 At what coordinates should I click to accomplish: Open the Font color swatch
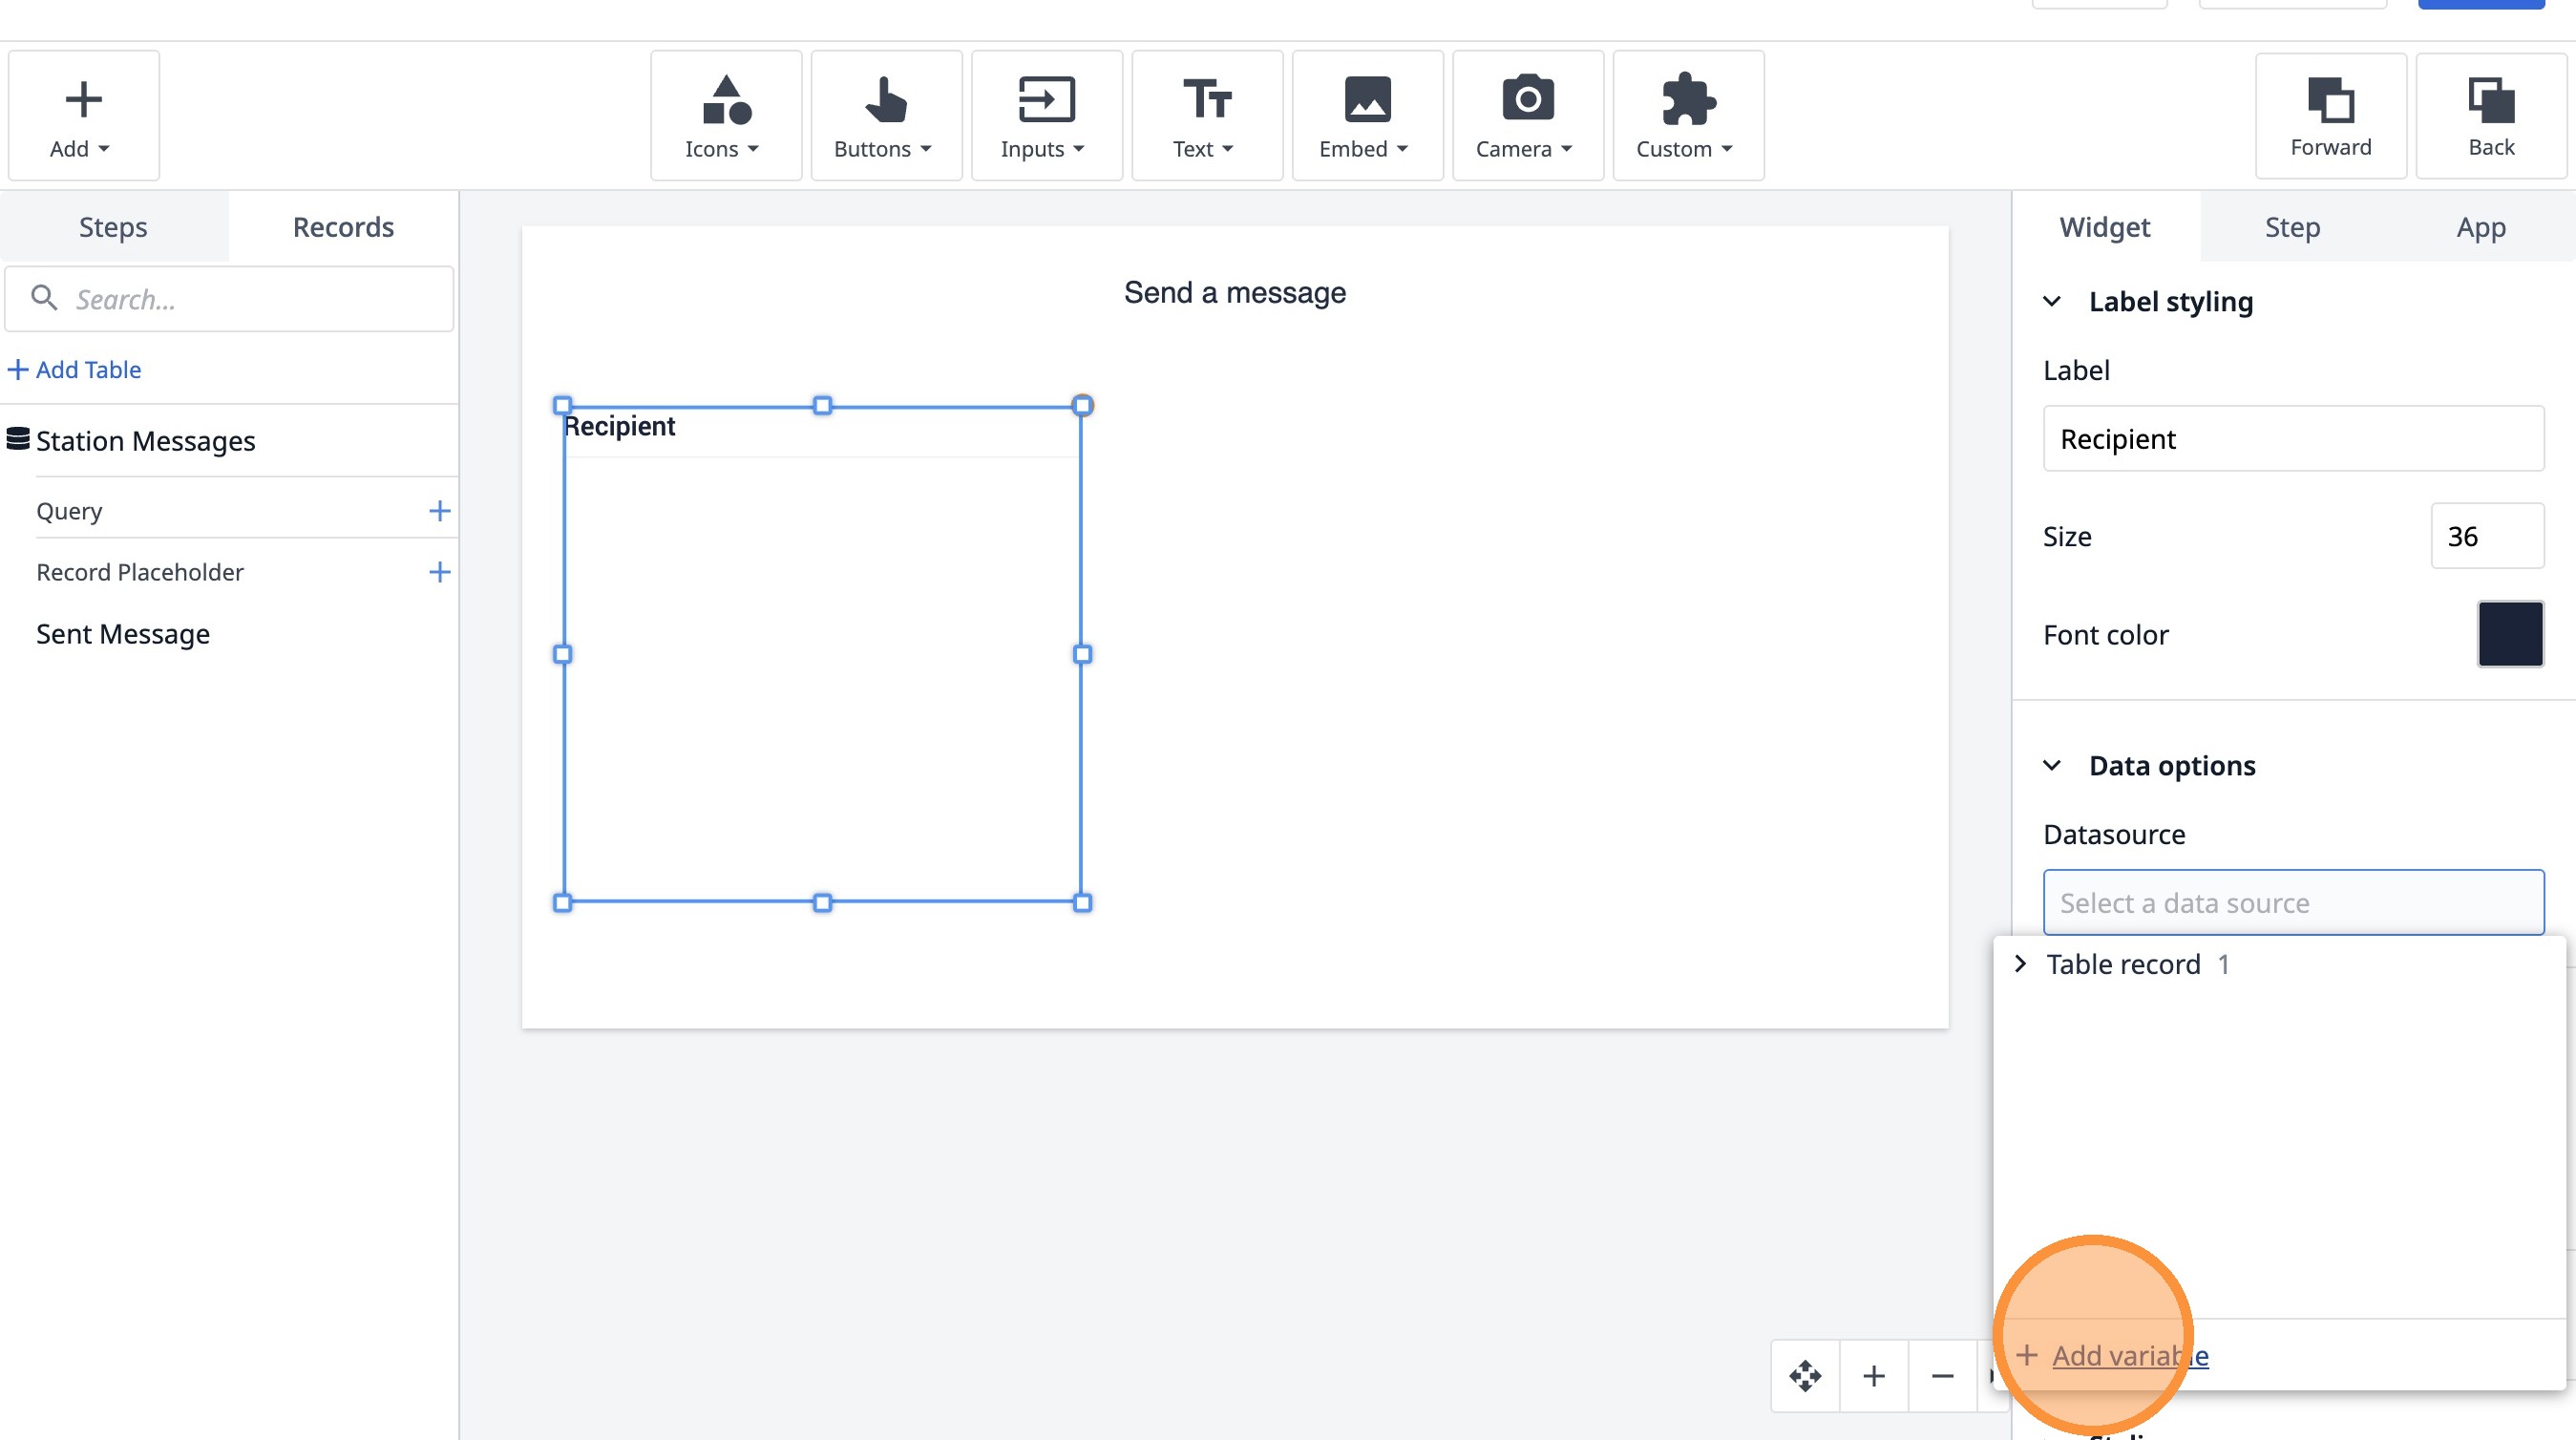pyautogui.click(x=2510, y=634)
